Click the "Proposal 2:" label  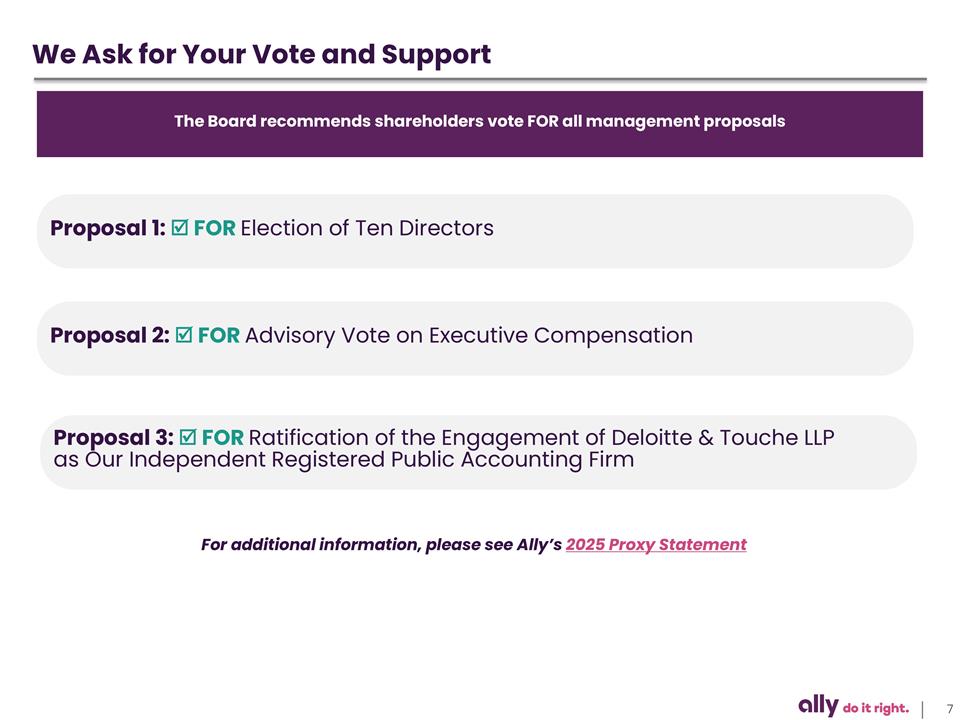pyautogui.click(x=110, y=335)
